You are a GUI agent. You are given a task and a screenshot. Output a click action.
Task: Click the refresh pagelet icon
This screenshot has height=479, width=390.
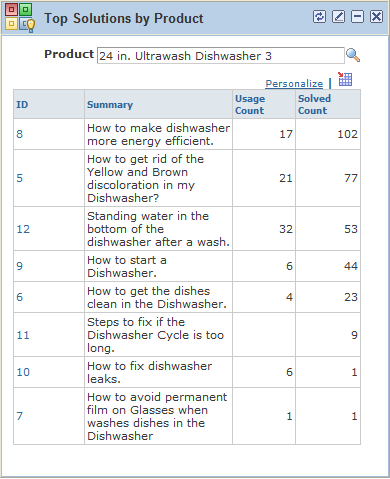pos(319,16)
